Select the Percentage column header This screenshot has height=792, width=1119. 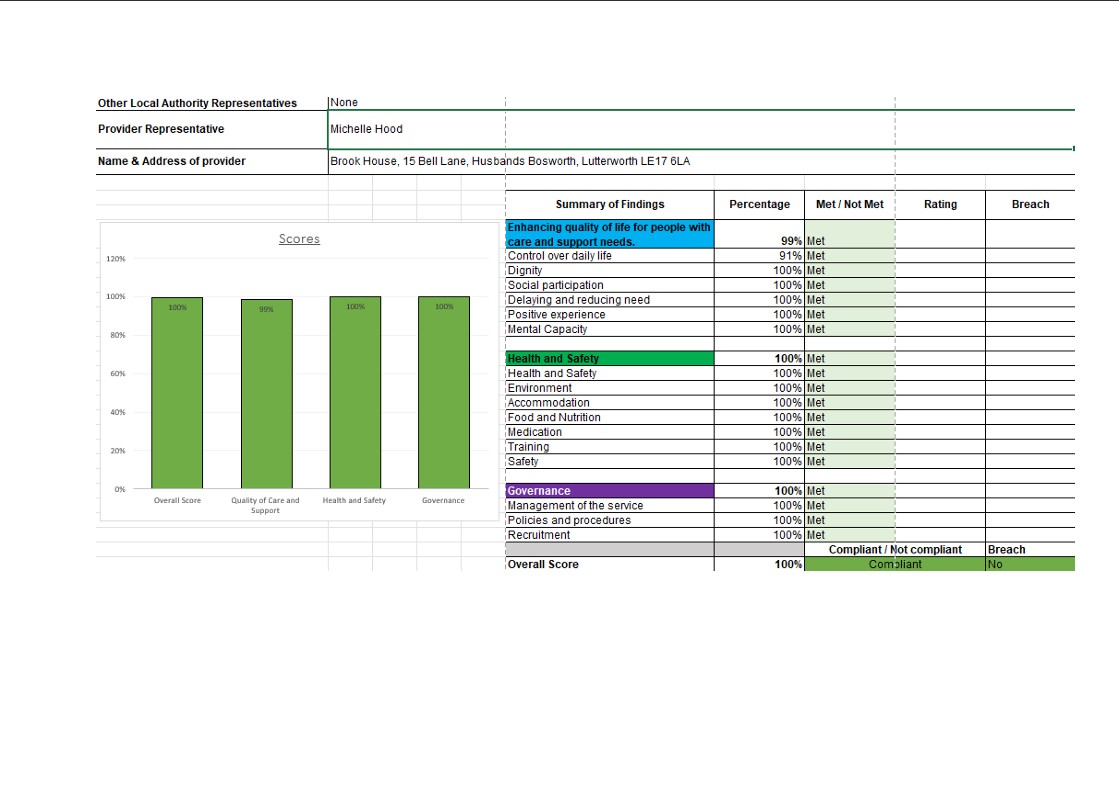pos(759,204)
